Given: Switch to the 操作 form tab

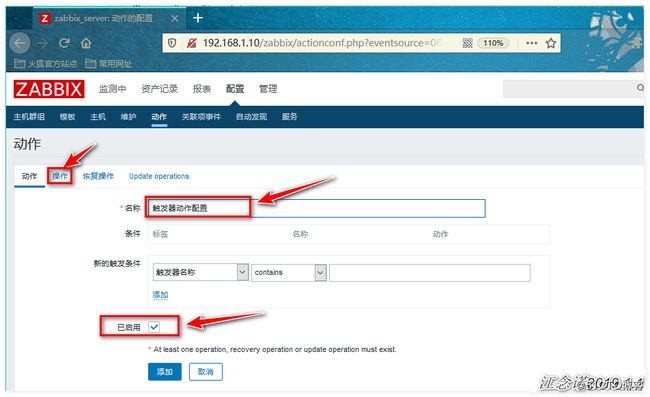Looking at the screenshot, I should [60, 176].
